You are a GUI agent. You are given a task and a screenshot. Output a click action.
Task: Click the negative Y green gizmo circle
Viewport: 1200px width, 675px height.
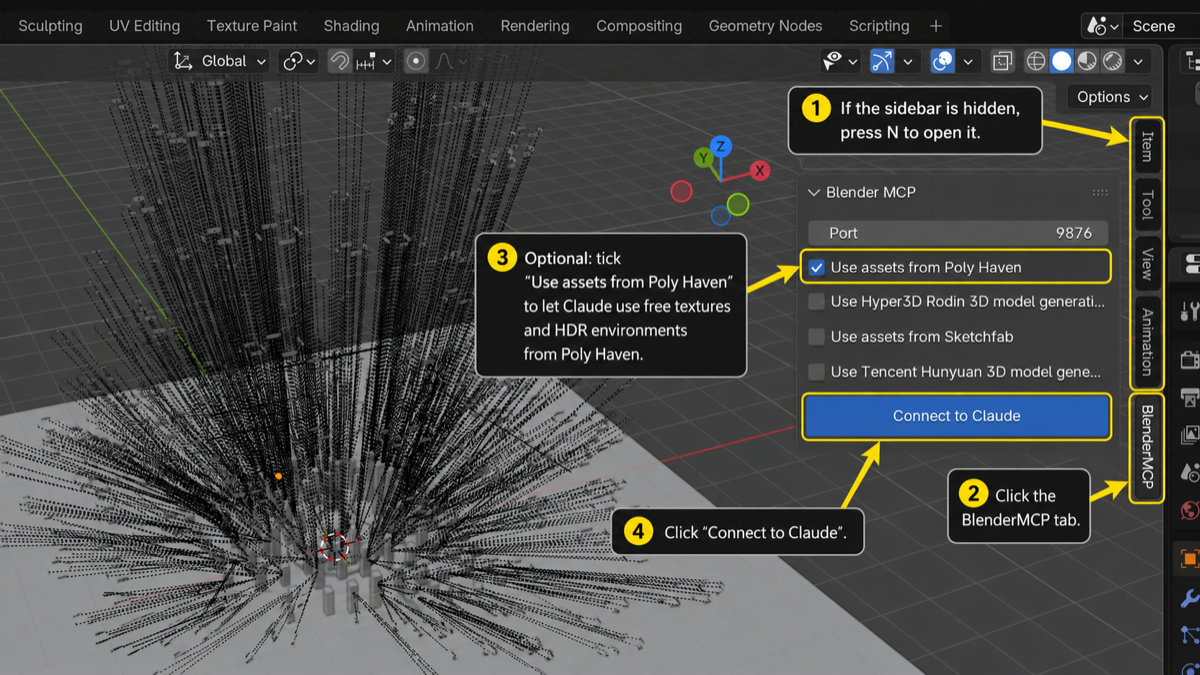[738, 205]
